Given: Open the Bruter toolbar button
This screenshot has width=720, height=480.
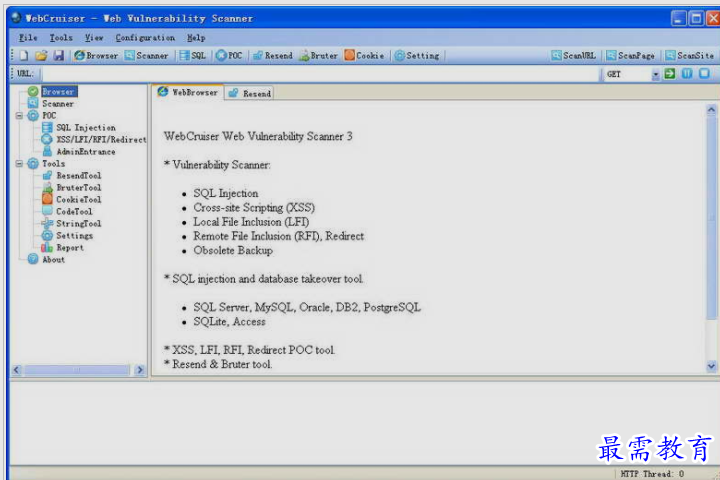Looking at the screenshot, I should tap(319, 56).
